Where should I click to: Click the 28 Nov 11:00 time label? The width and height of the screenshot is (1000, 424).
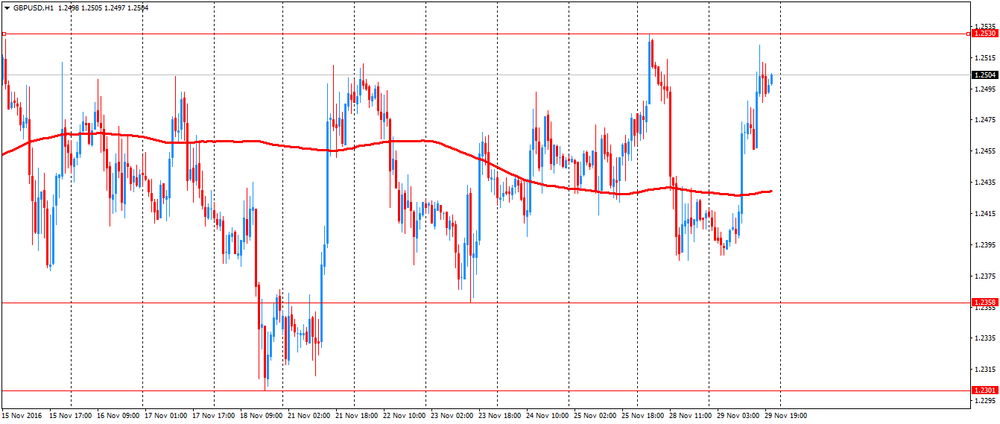pyautogui.click(x=690, y=415)
